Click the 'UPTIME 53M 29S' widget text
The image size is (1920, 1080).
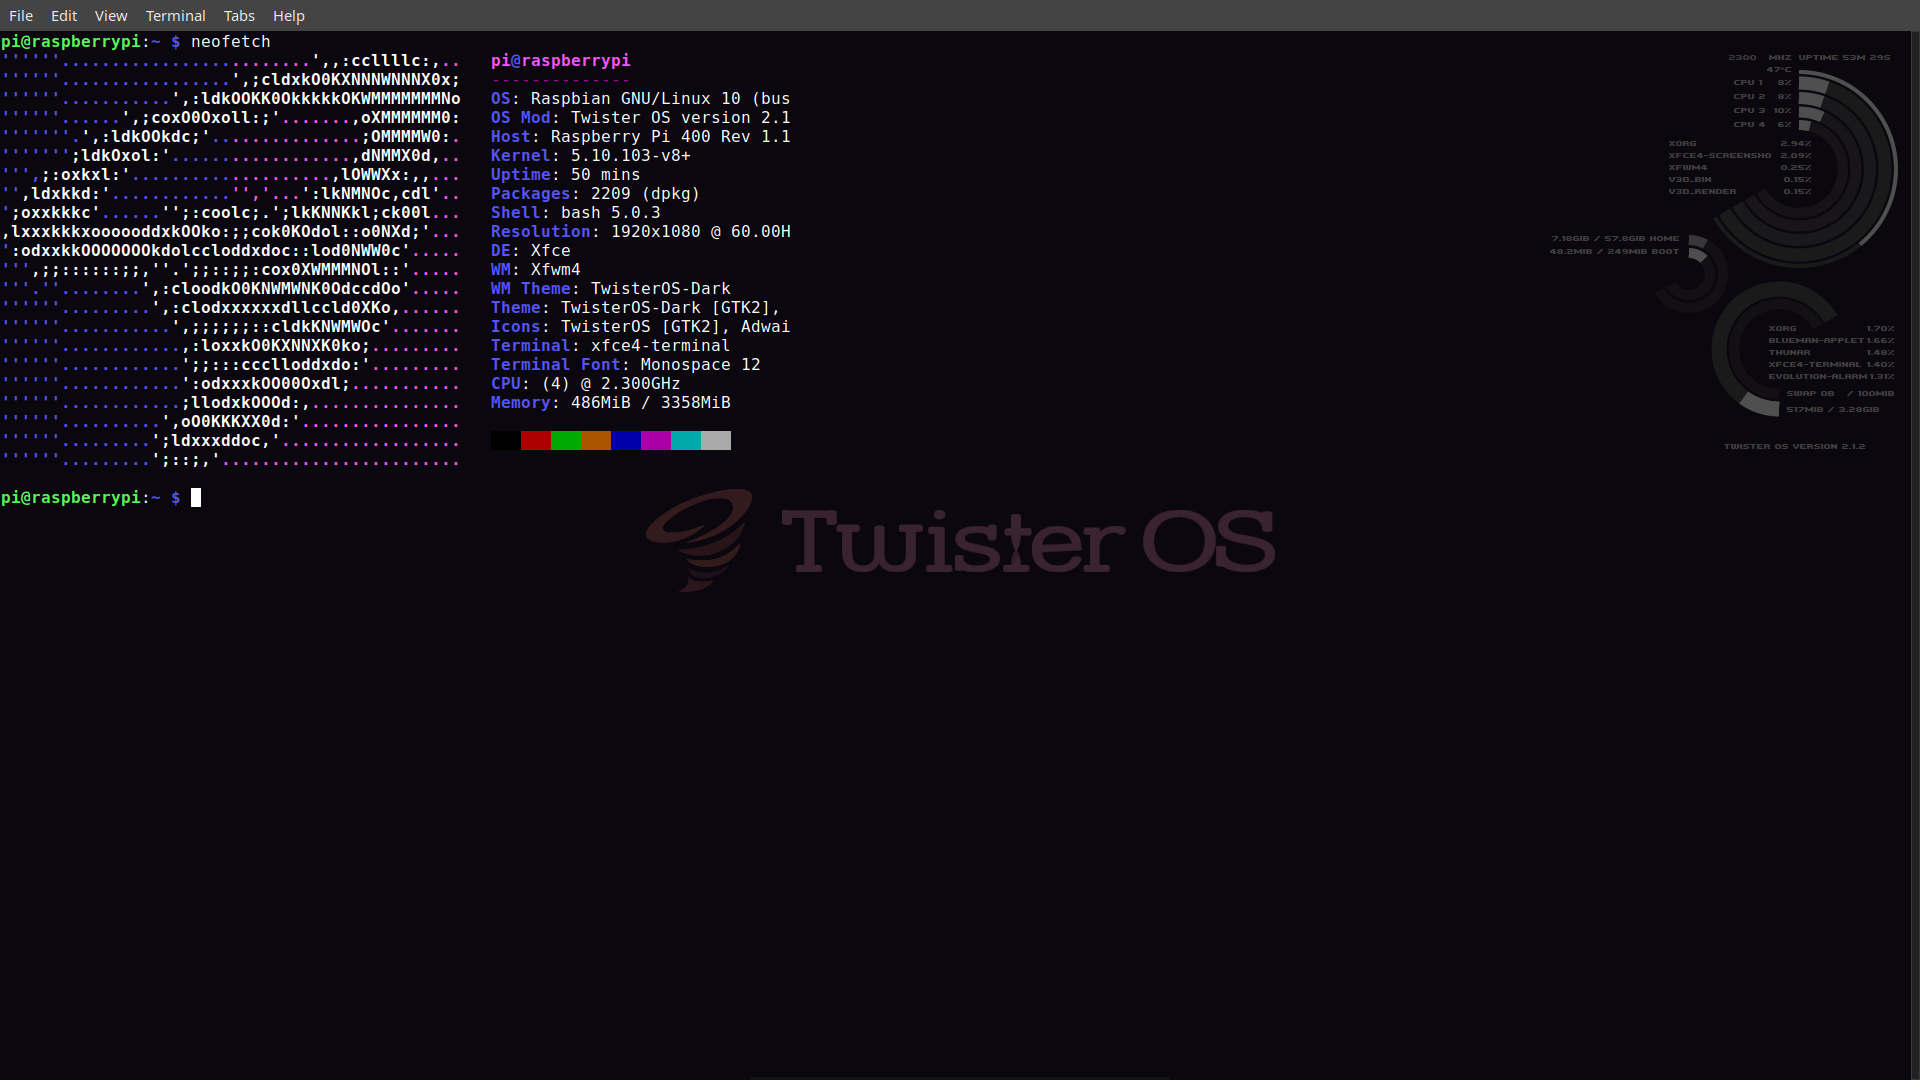(1844, 58)
